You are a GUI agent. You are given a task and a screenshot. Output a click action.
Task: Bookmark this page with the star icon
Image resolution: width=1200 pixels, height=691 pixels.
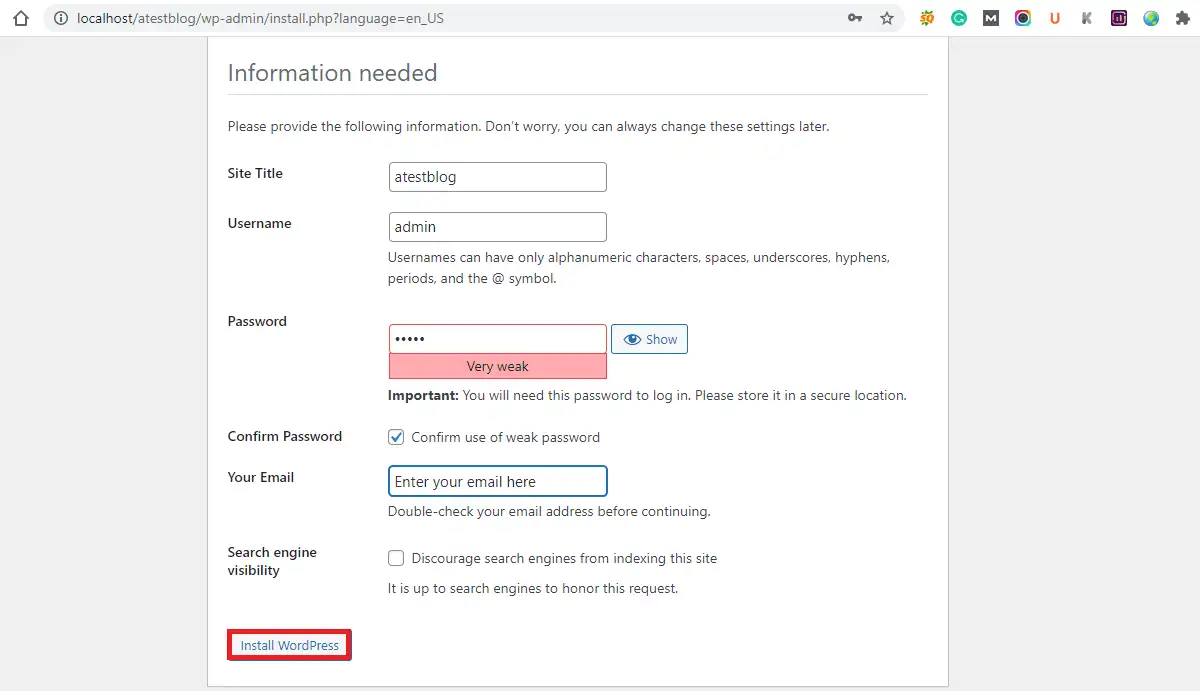point(887,18)
